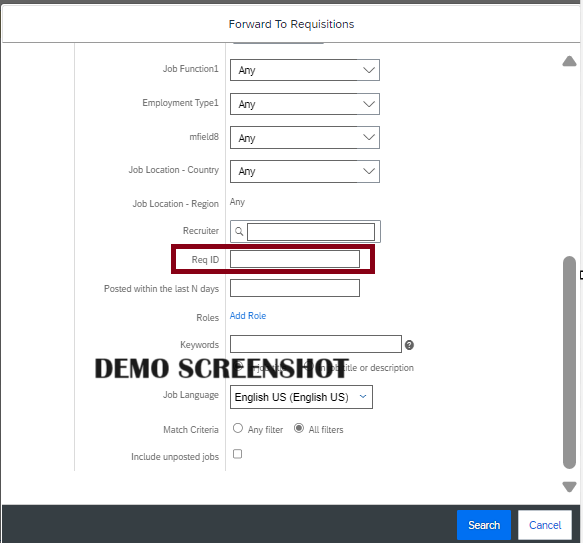Click the Search button
The image size is (583, 543).
click(x=484, y=525)
